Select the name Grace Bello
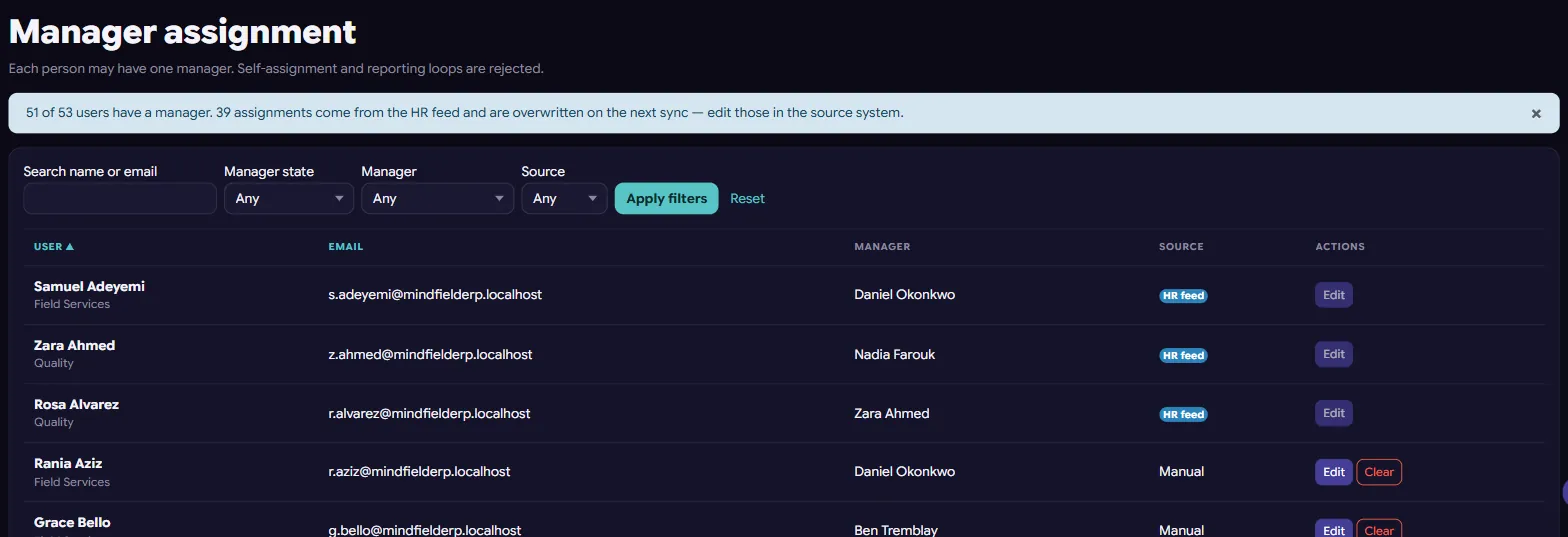Image resolution: width=1568 pixels, height=537 pixels. tap(72, 522)
